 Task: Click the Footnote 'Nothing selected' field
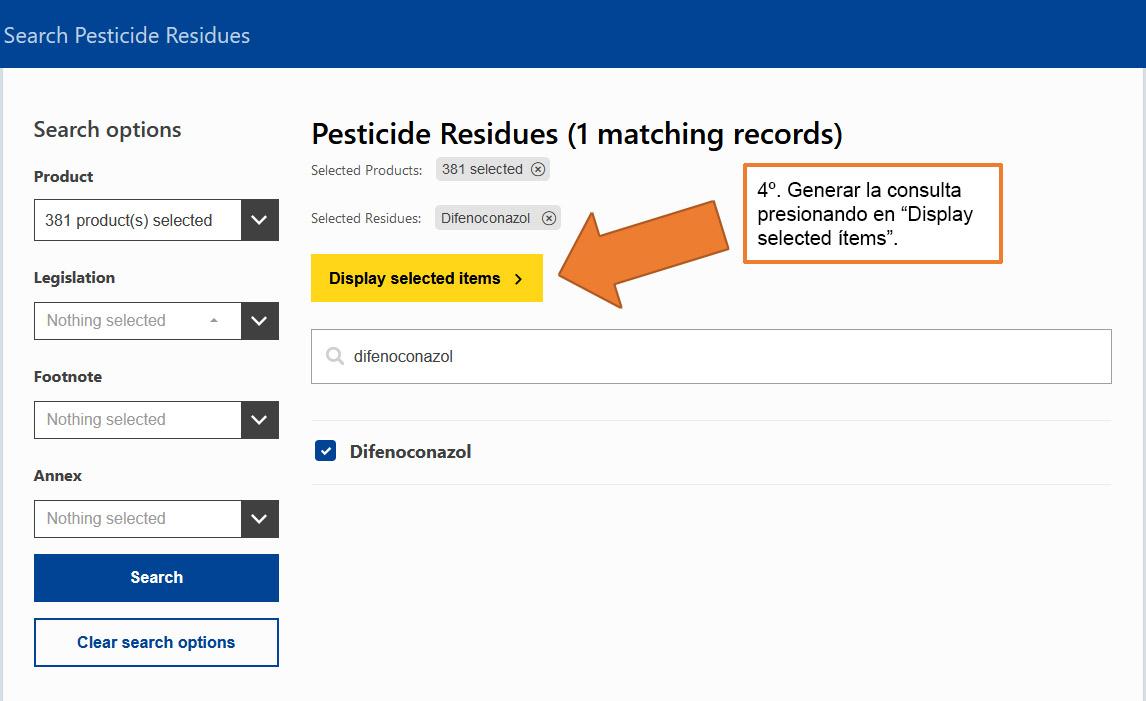click(x=137, y=420)
